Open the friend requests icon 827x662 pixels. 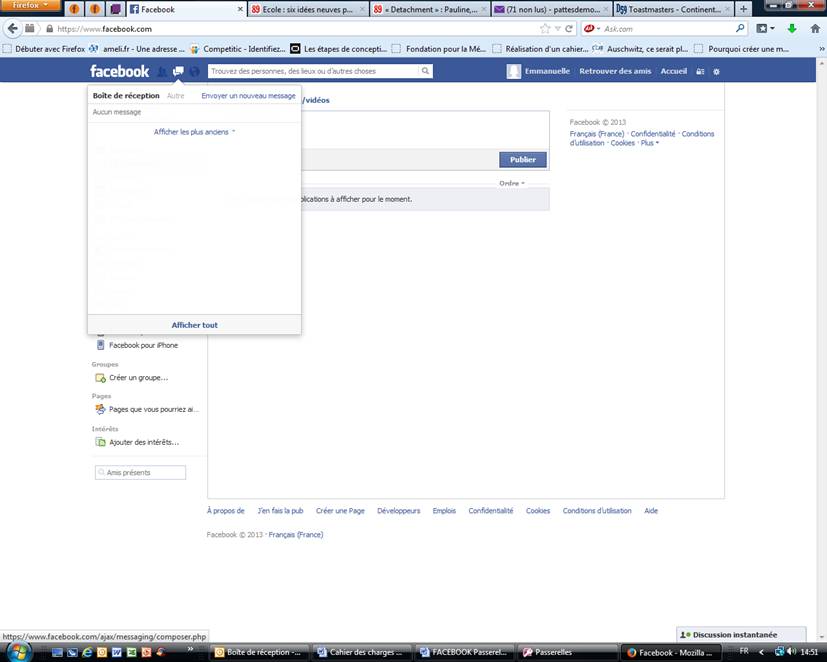click(162, 71)
